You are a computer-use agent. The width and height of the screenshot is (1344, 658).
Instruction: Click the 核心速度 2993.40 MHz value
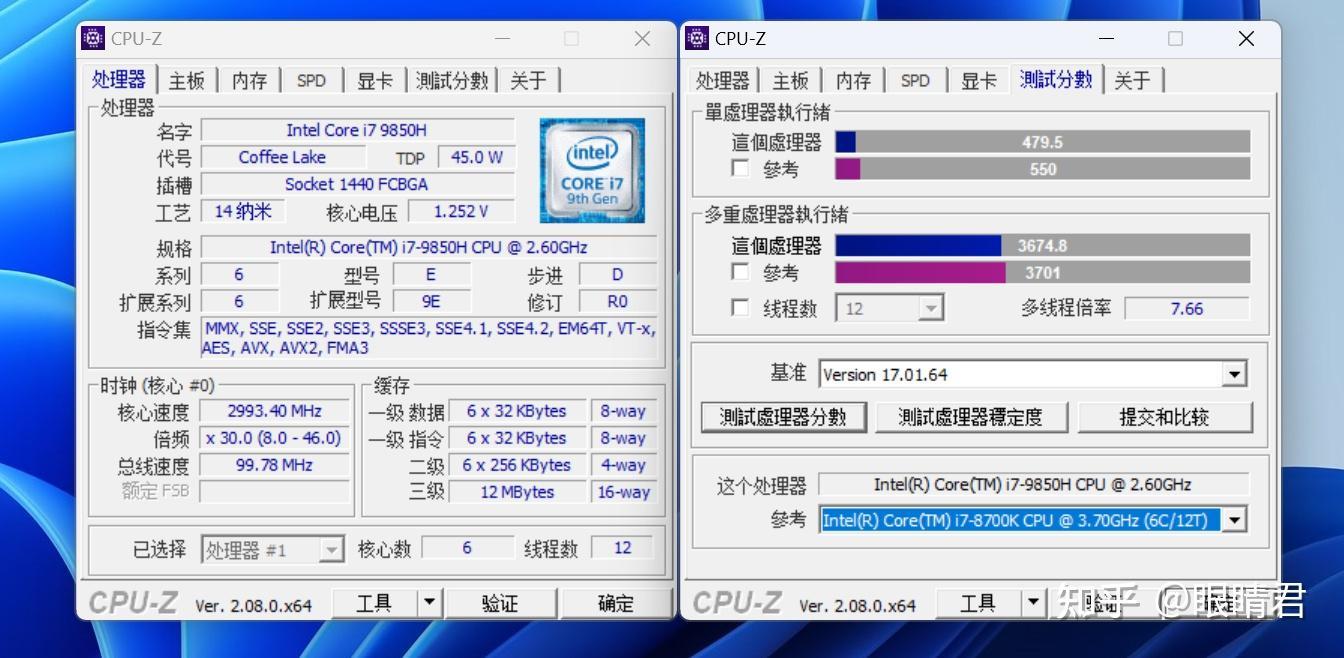pyautogui.click(x=275, y=411)
